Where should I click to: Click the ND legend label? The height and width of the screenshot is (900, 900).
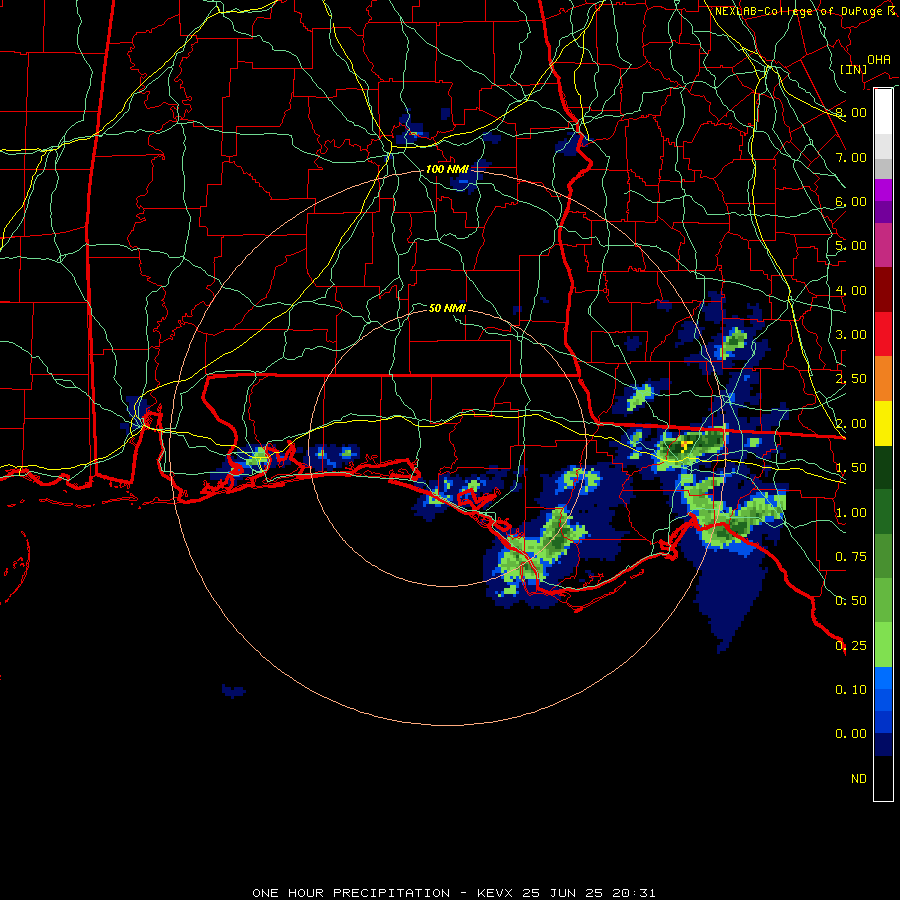(x=859, y=779)
